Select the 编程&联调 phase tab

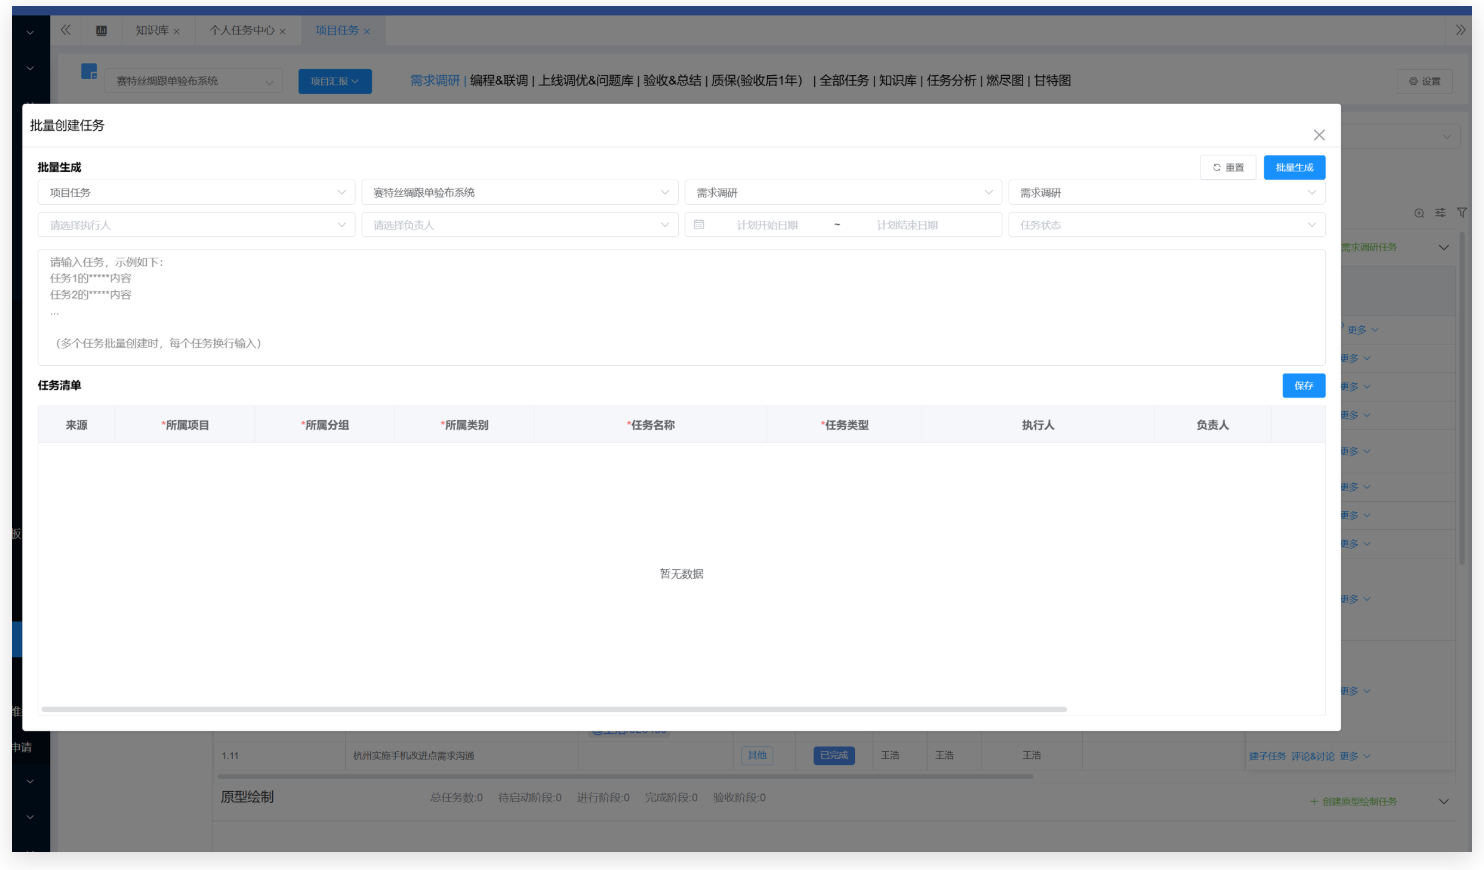pyautogui.click(x=499, y=80)
